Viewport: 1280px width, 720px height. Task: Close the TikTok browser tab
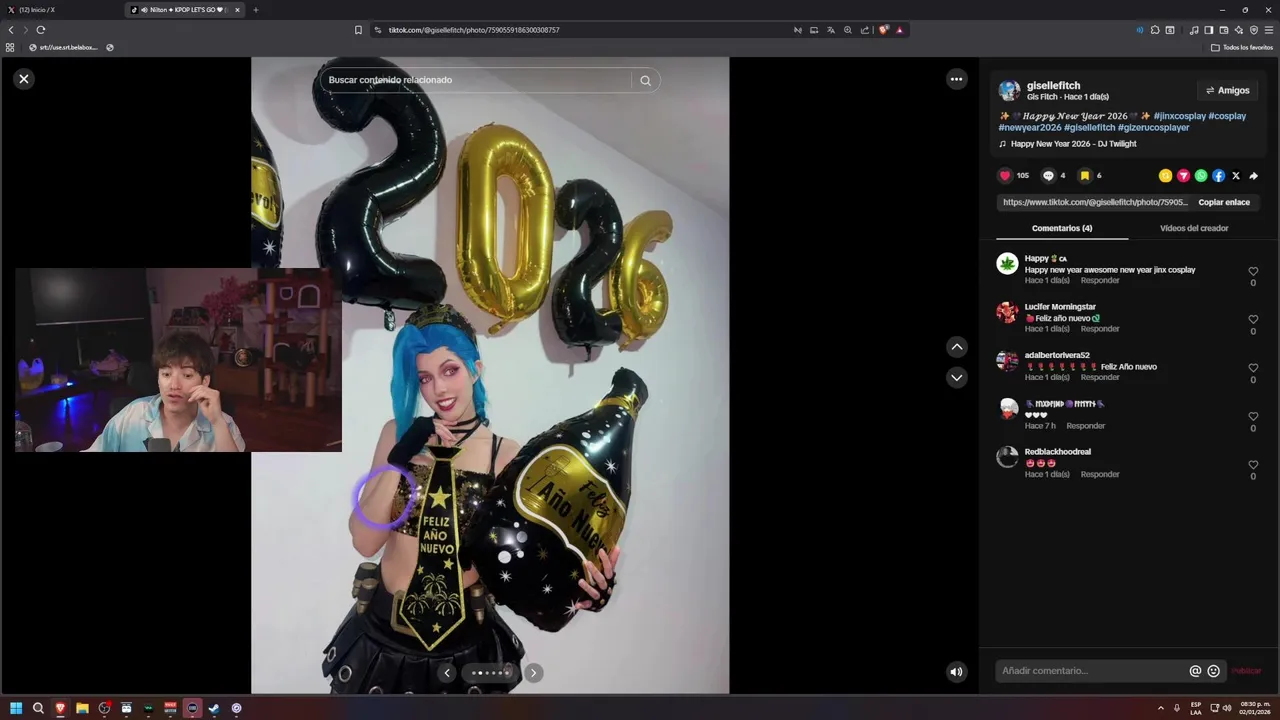(x=237, y=10)
